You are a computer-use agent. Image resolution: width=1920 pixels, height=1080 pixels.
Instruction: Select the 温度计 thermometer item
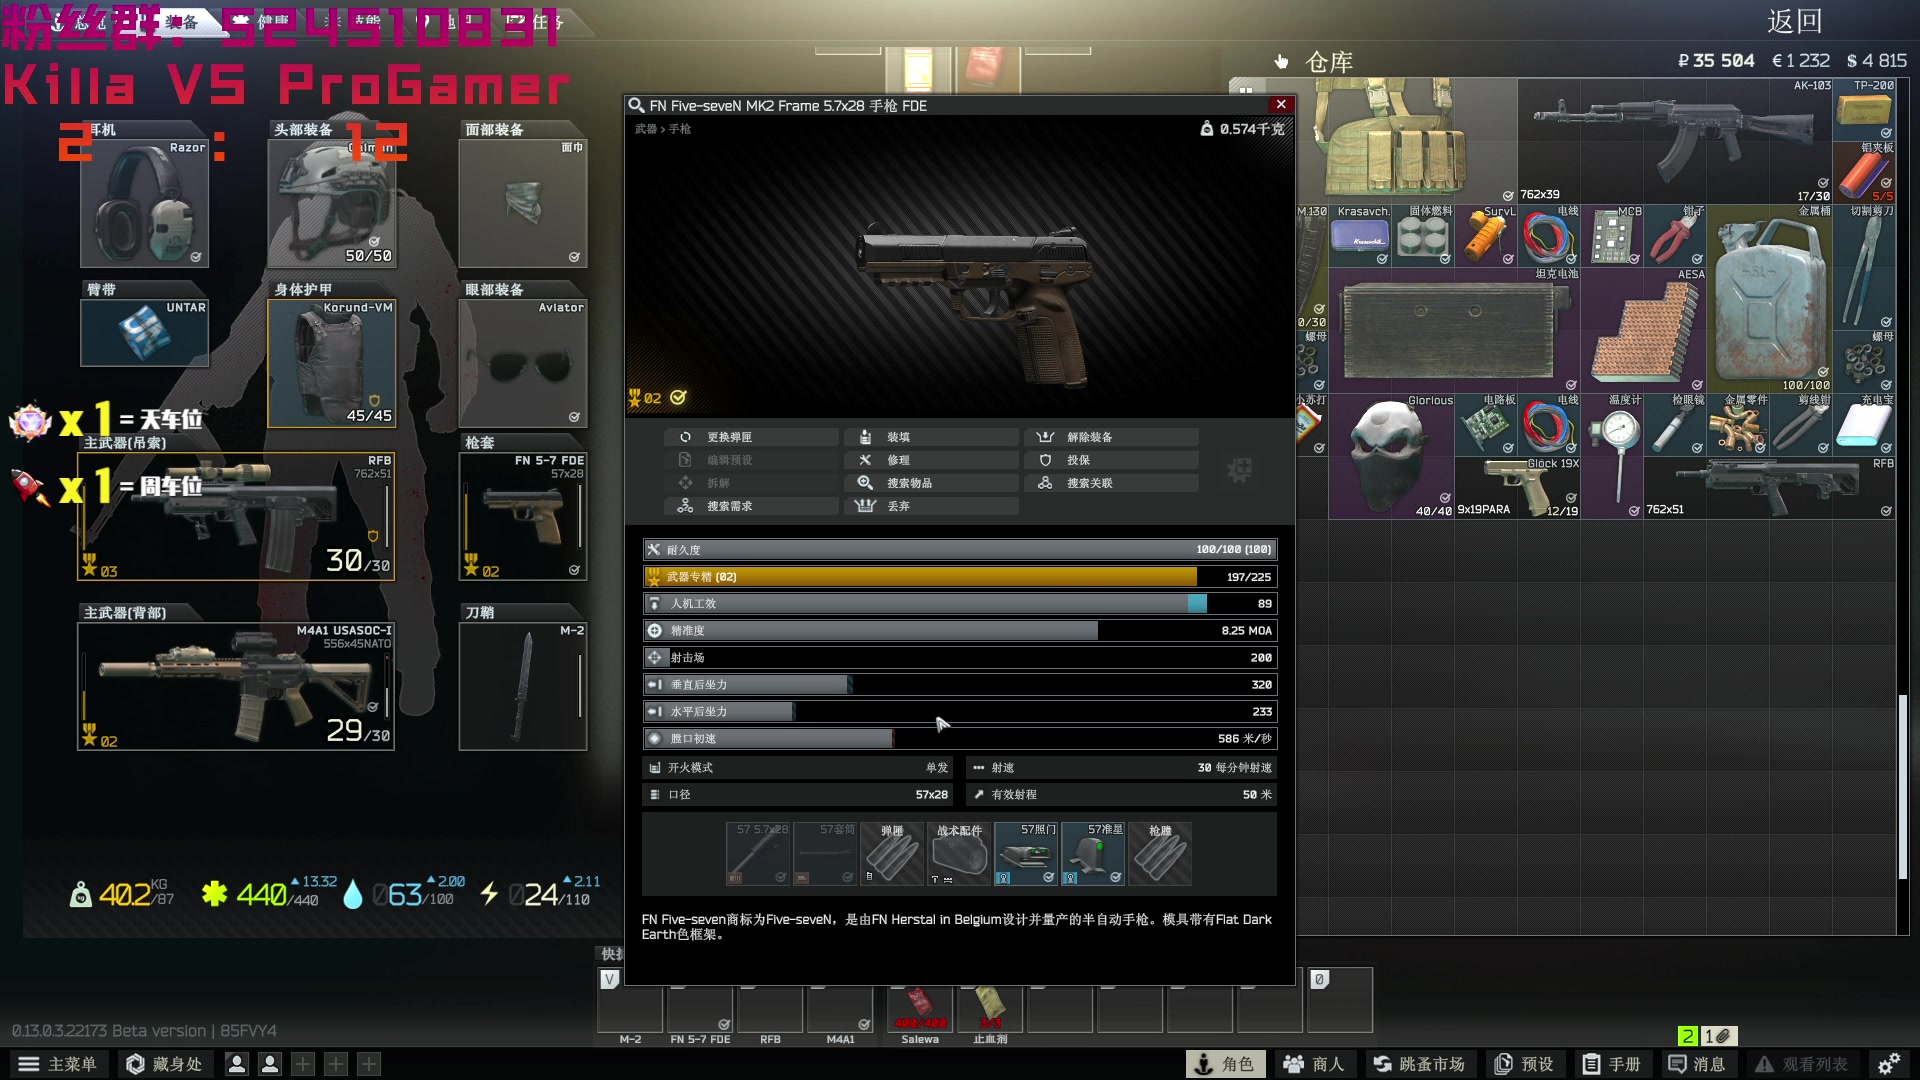(x=1612, y=456)
